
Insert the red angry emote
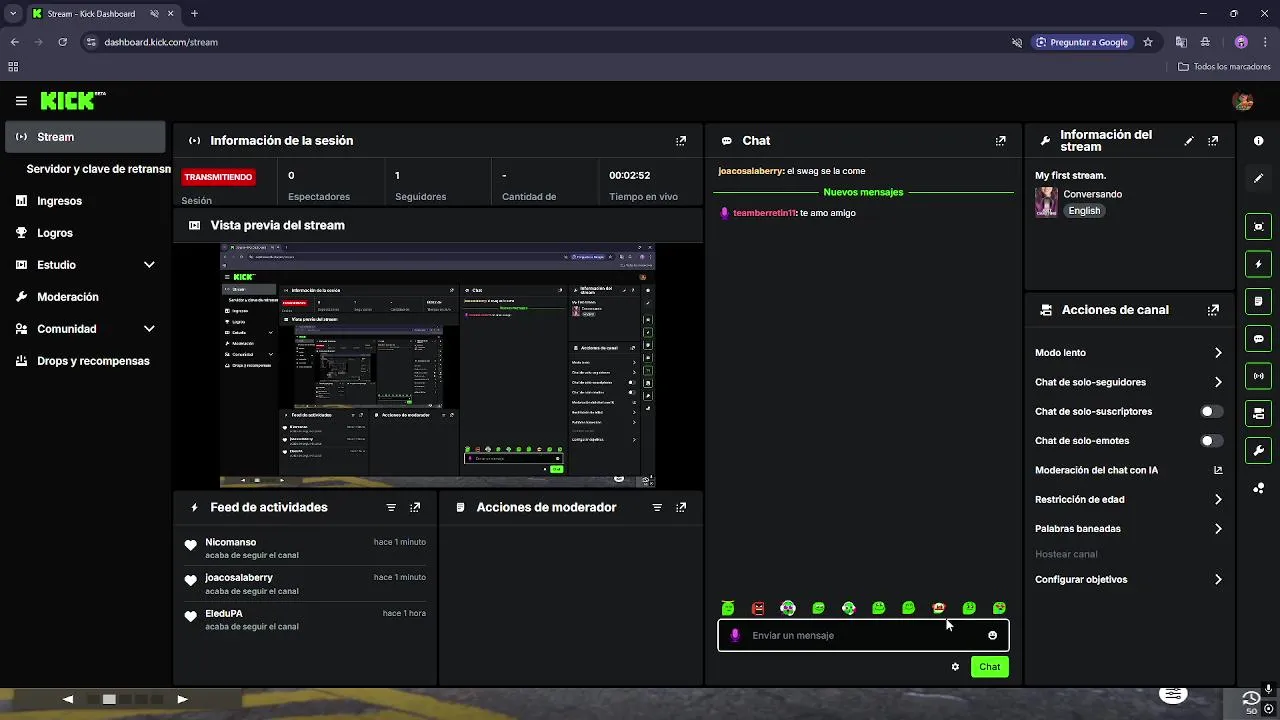[758, 608]
